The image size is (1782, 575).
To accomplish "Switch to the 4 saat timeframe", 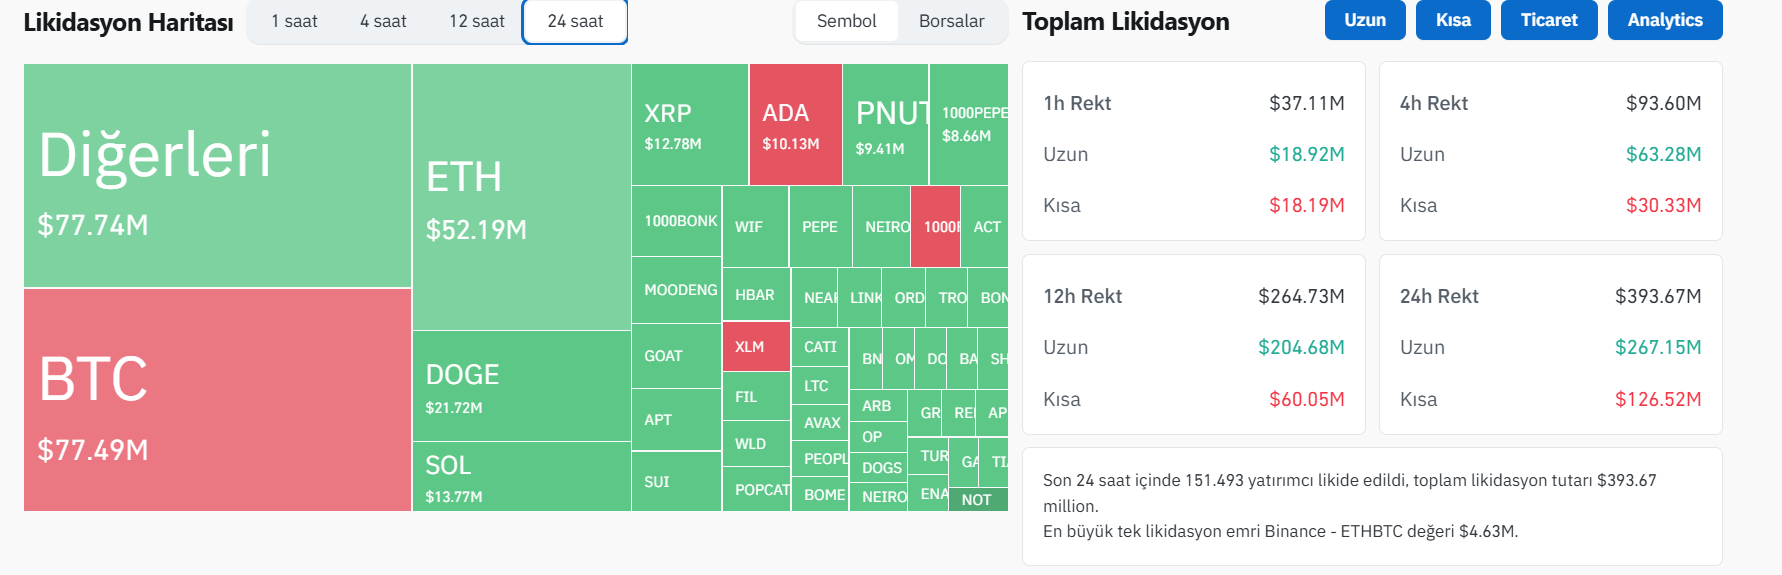I will pos(383,21).
